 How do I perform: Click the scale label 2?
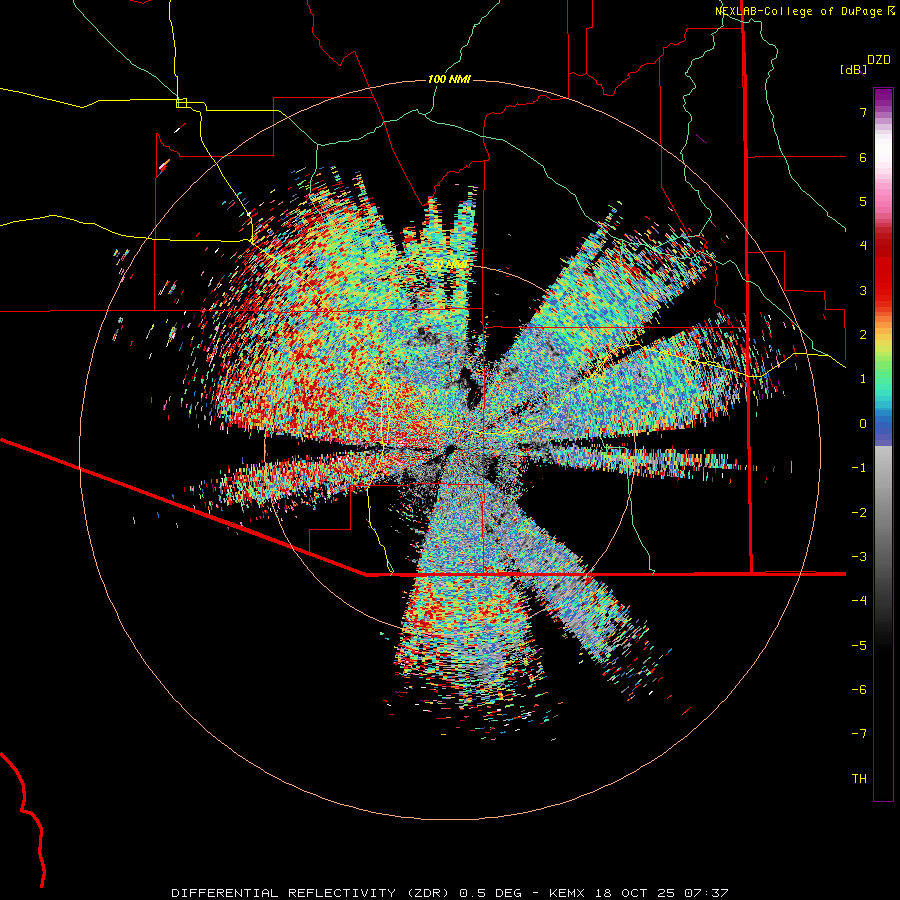pos(863,335)
